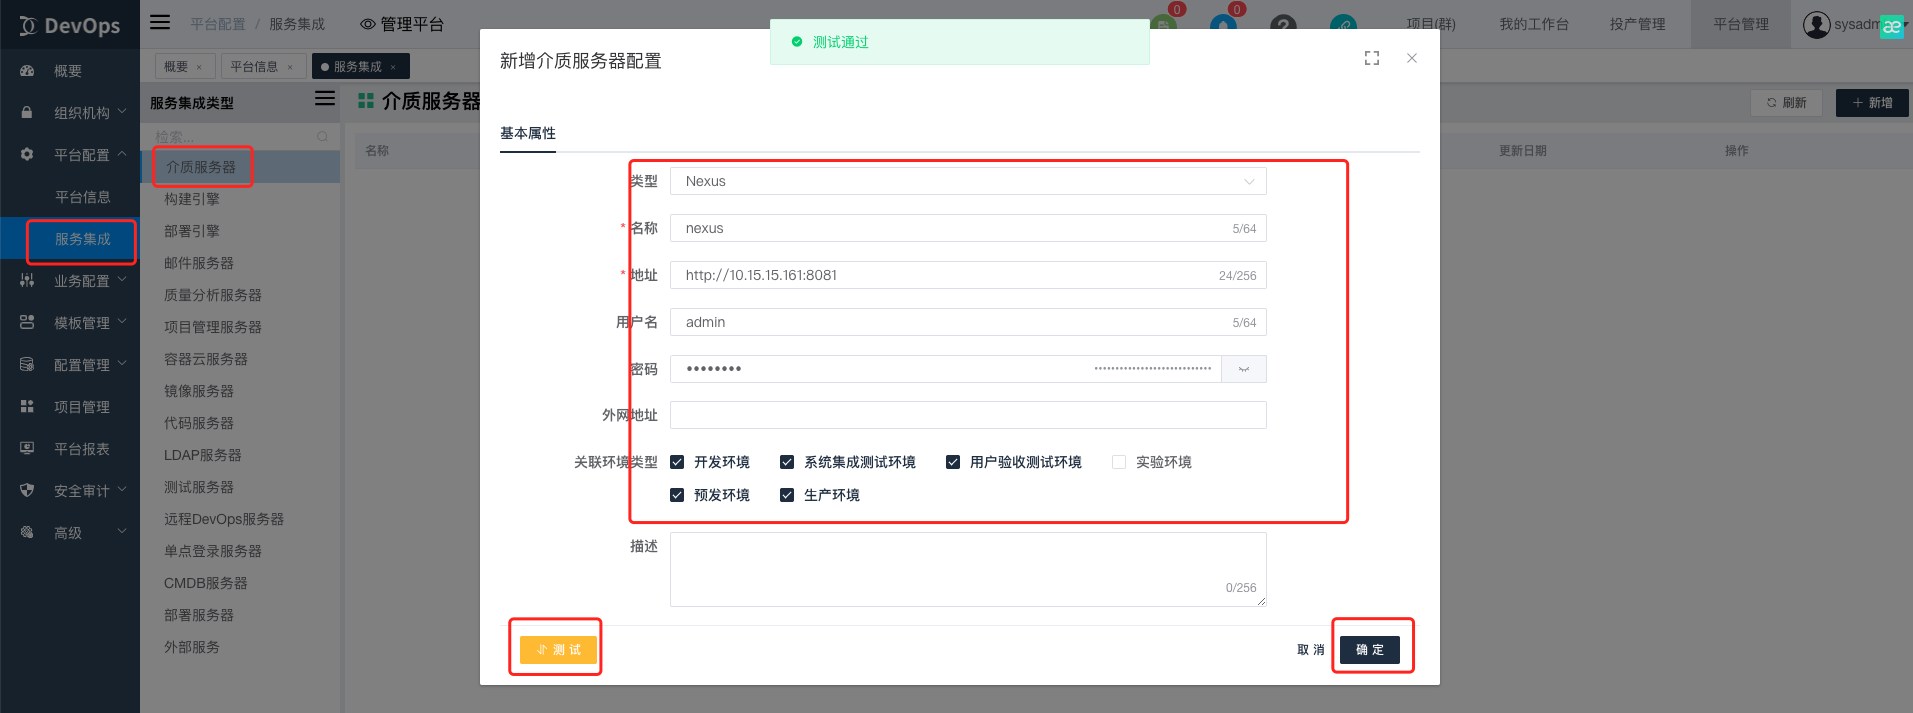This screenshot has width=1913, height=713.
Task: Select LDAP服务器 in service type list
Action: click(203, 455)
